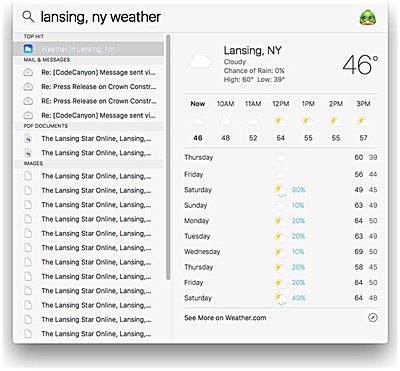Click the 'Sunday' forecast day label
Image resolution: width=400 pixels, height=371 pixels.
[196, 206]
